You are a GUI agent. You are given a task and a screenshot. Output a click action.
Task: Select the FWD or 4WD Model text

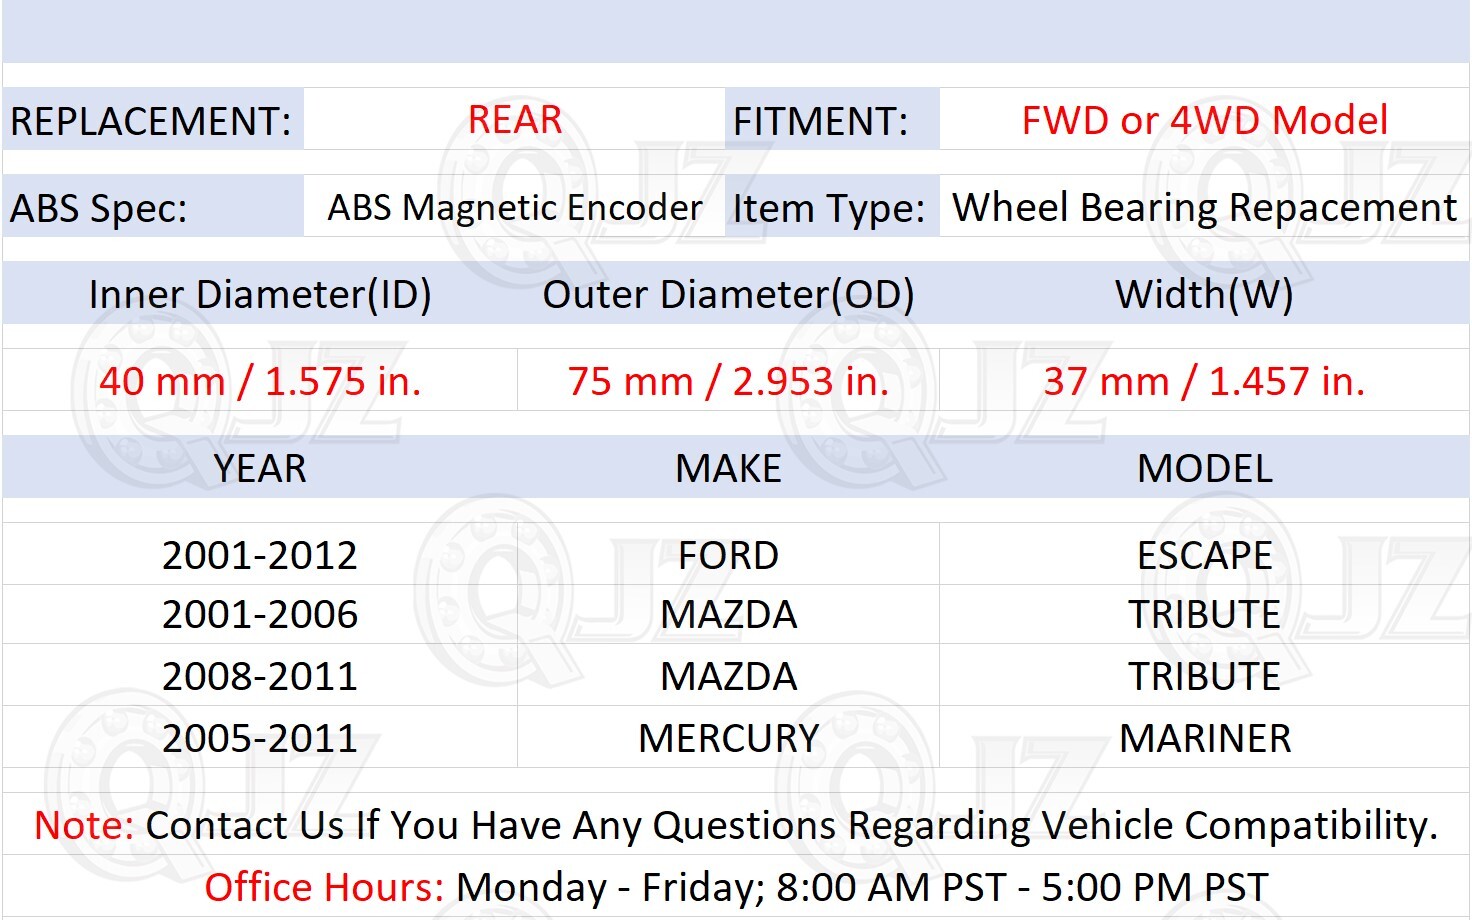pos(1204,120)
